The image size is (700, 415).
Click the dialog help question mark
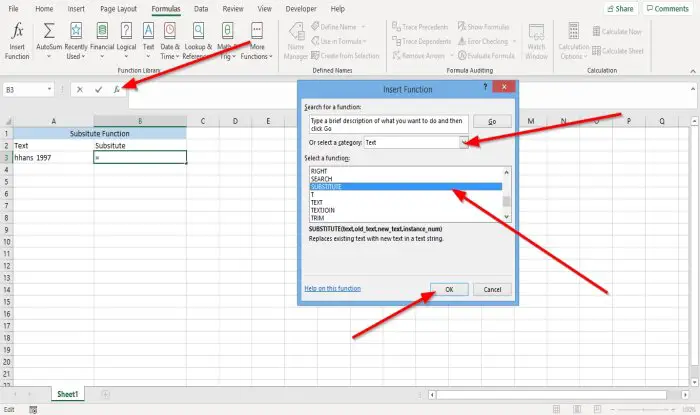pyautogui.click(x=485, y=87)
